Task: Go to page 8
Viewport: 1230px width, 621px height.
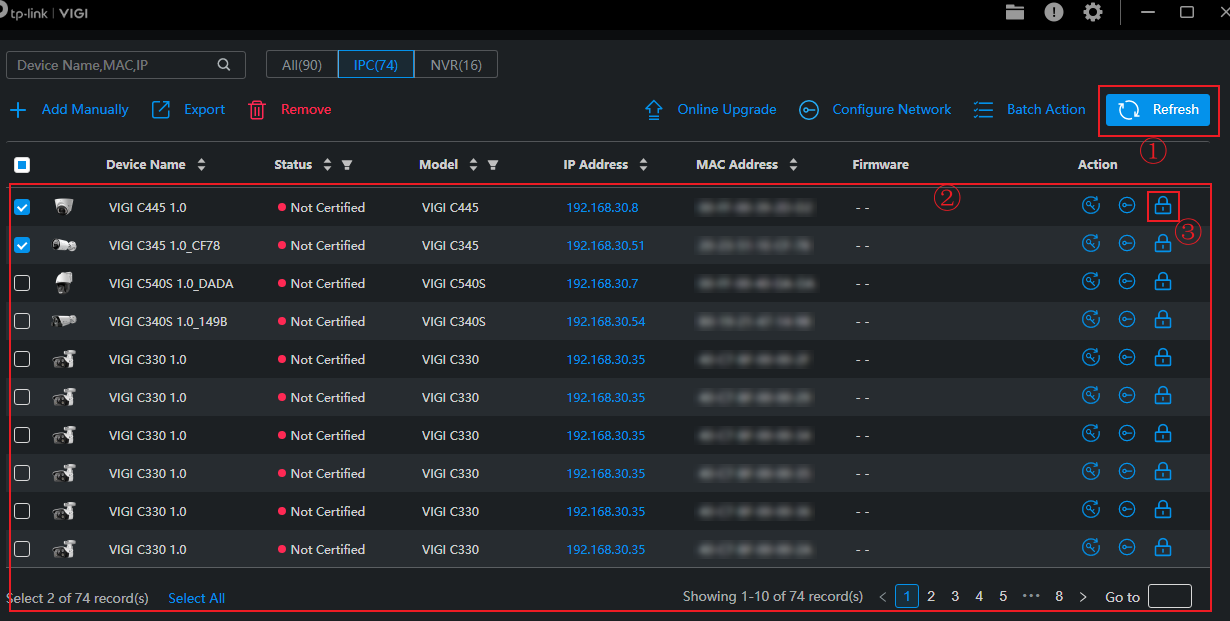Action: pyautogui.click(x=1059, y=596)
